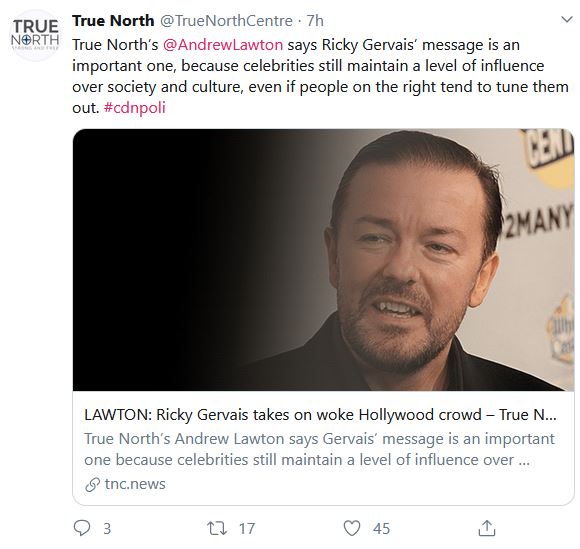Click the 45 likes count
The image size is (580, 549).
(x=381, y=529)
